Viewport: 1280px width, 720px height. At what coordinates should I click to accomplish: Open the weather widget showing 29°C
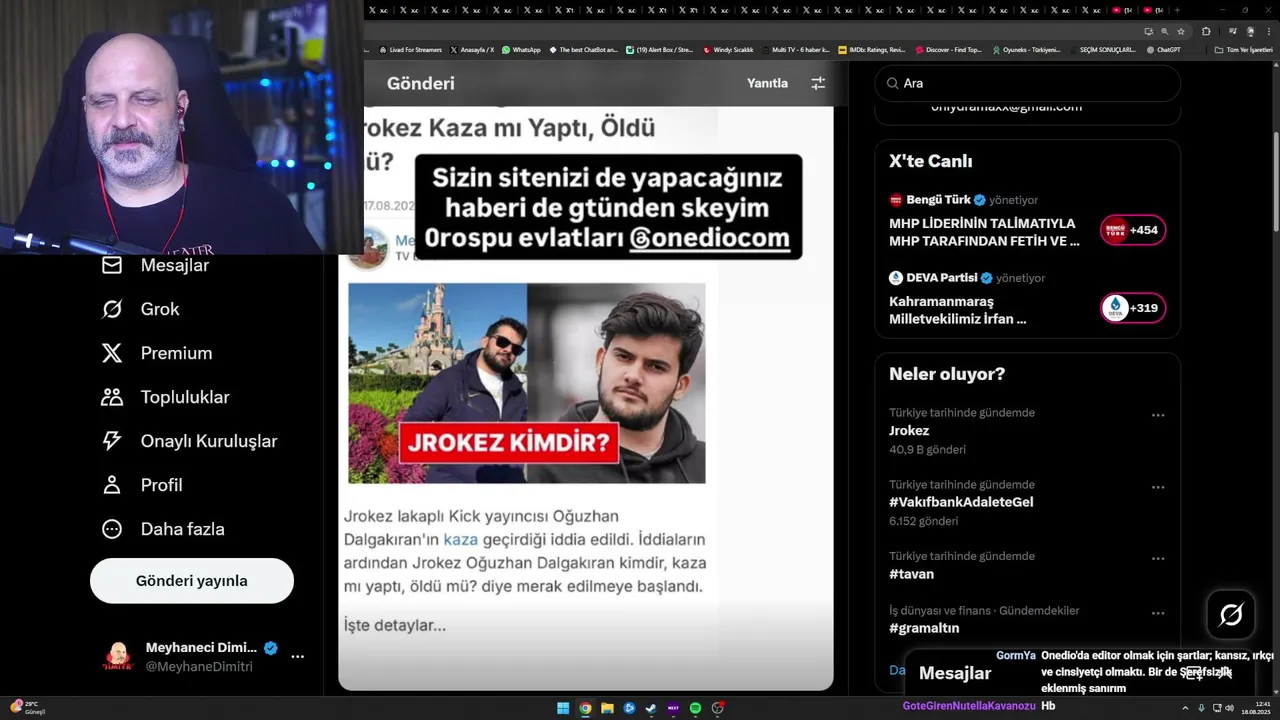[x=27, y=707]
